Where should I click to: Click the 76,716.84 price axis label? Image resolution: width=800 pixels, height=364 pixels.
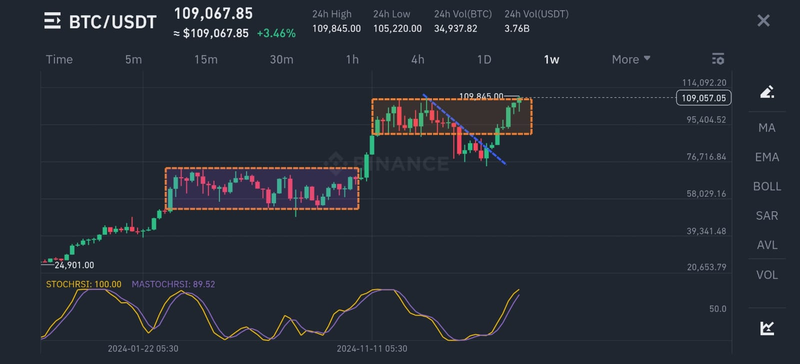706,157
